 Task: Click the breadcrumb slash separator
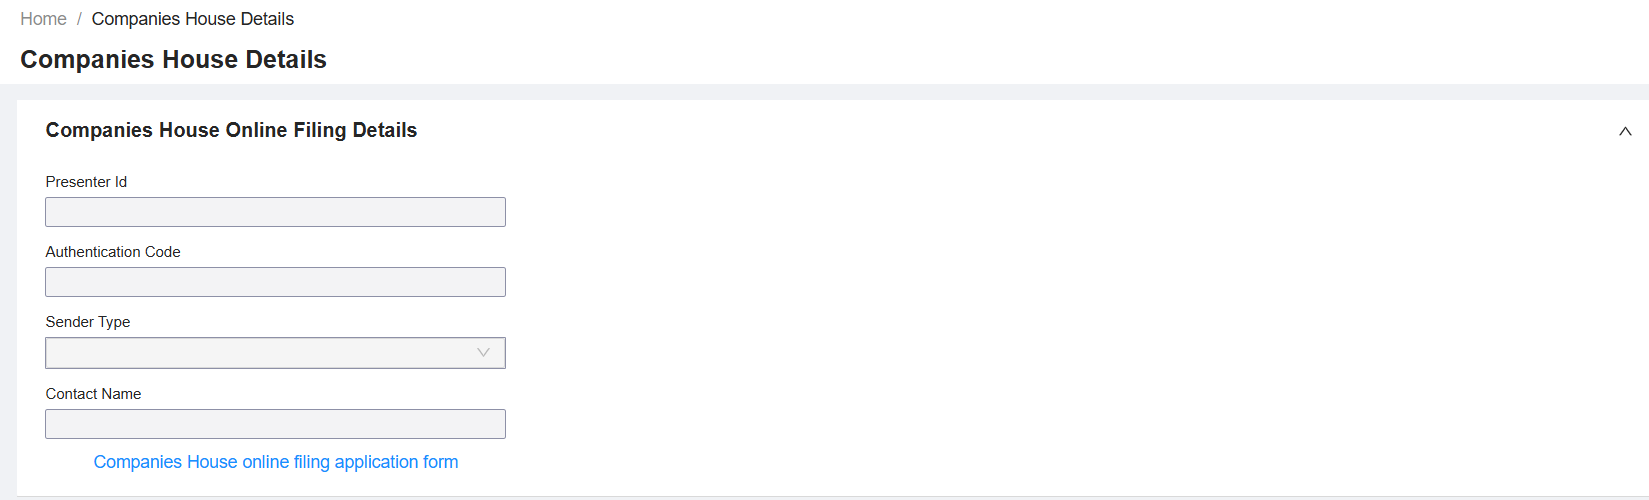79,19
